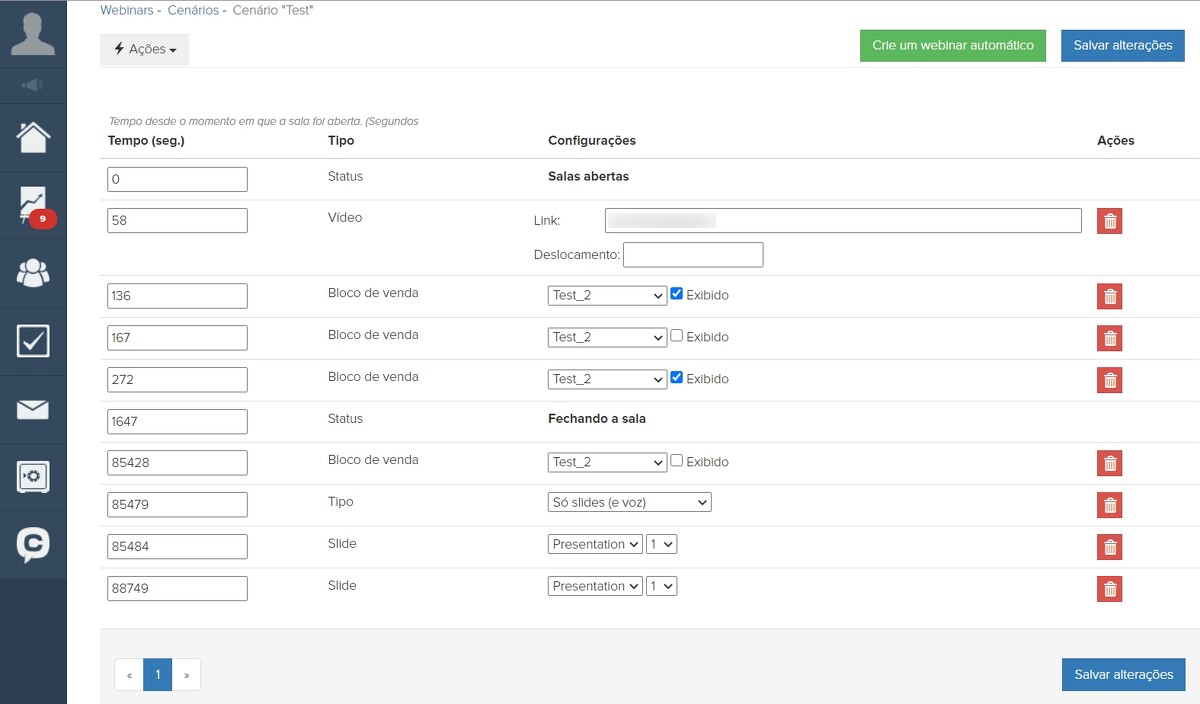This screenshot has height=704, width=1200.
Task: Click 'Crie um webinar automático' button
Action: 952,46
